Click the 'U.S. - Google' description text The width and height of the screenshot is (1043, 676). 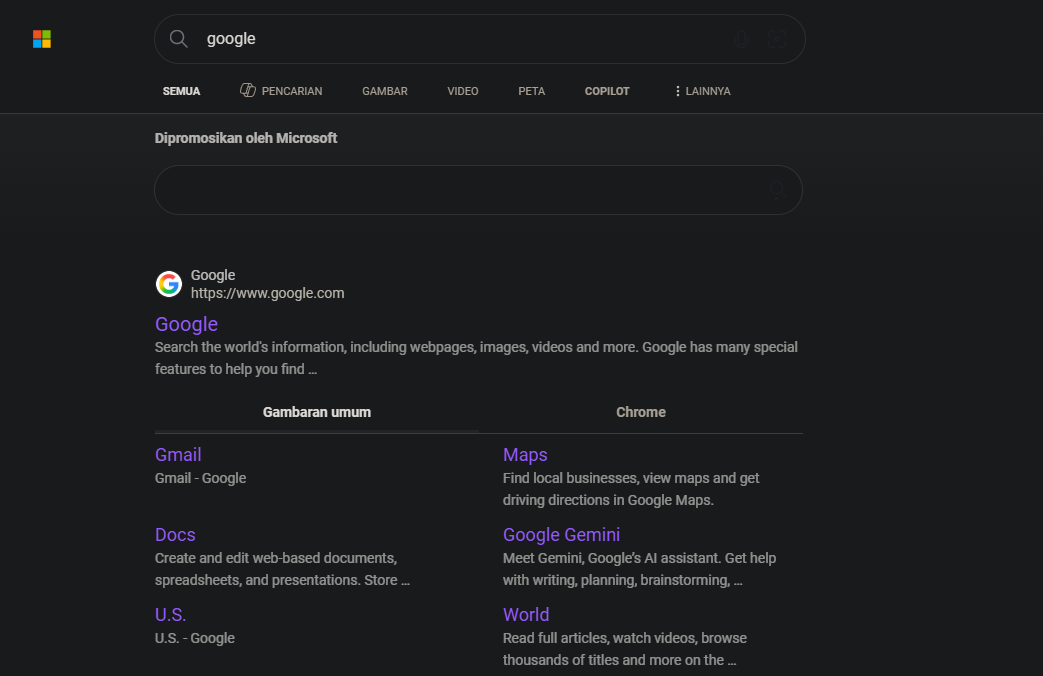click(x=195, y=638)
